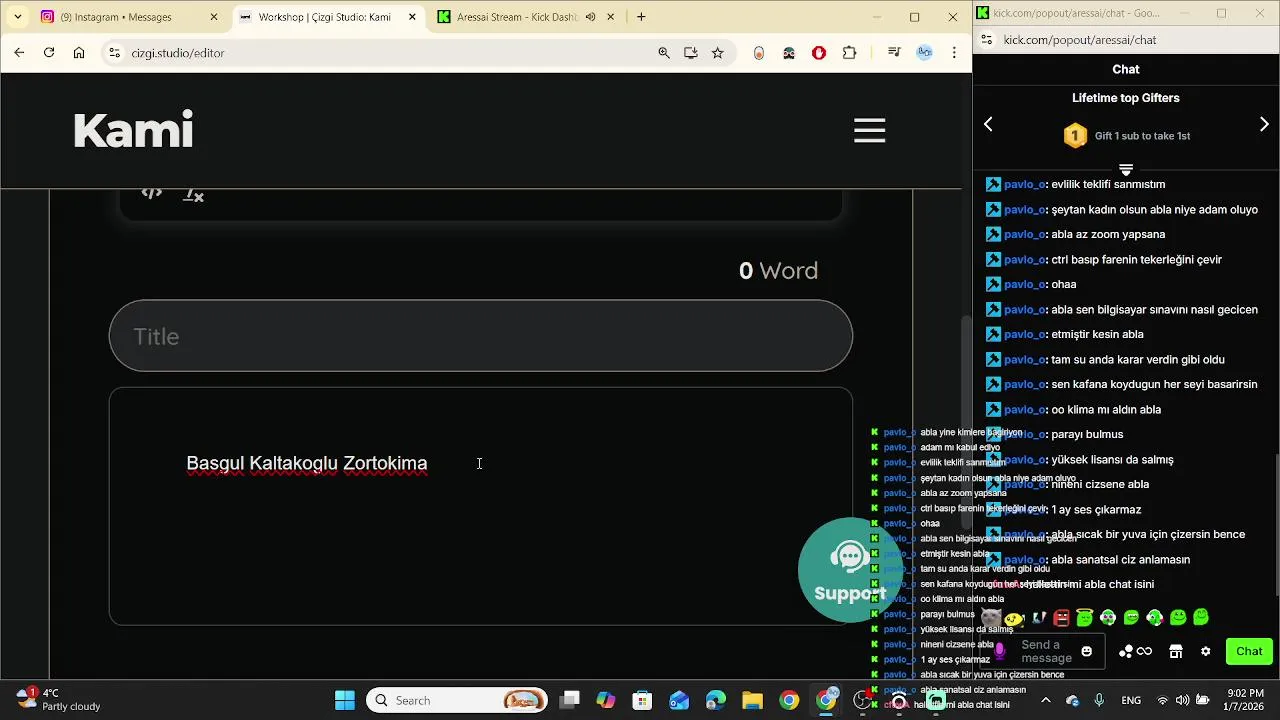This screenshot has height=720, width=1280.
Task: View site information for cizgi.studio
Action: 114,53
